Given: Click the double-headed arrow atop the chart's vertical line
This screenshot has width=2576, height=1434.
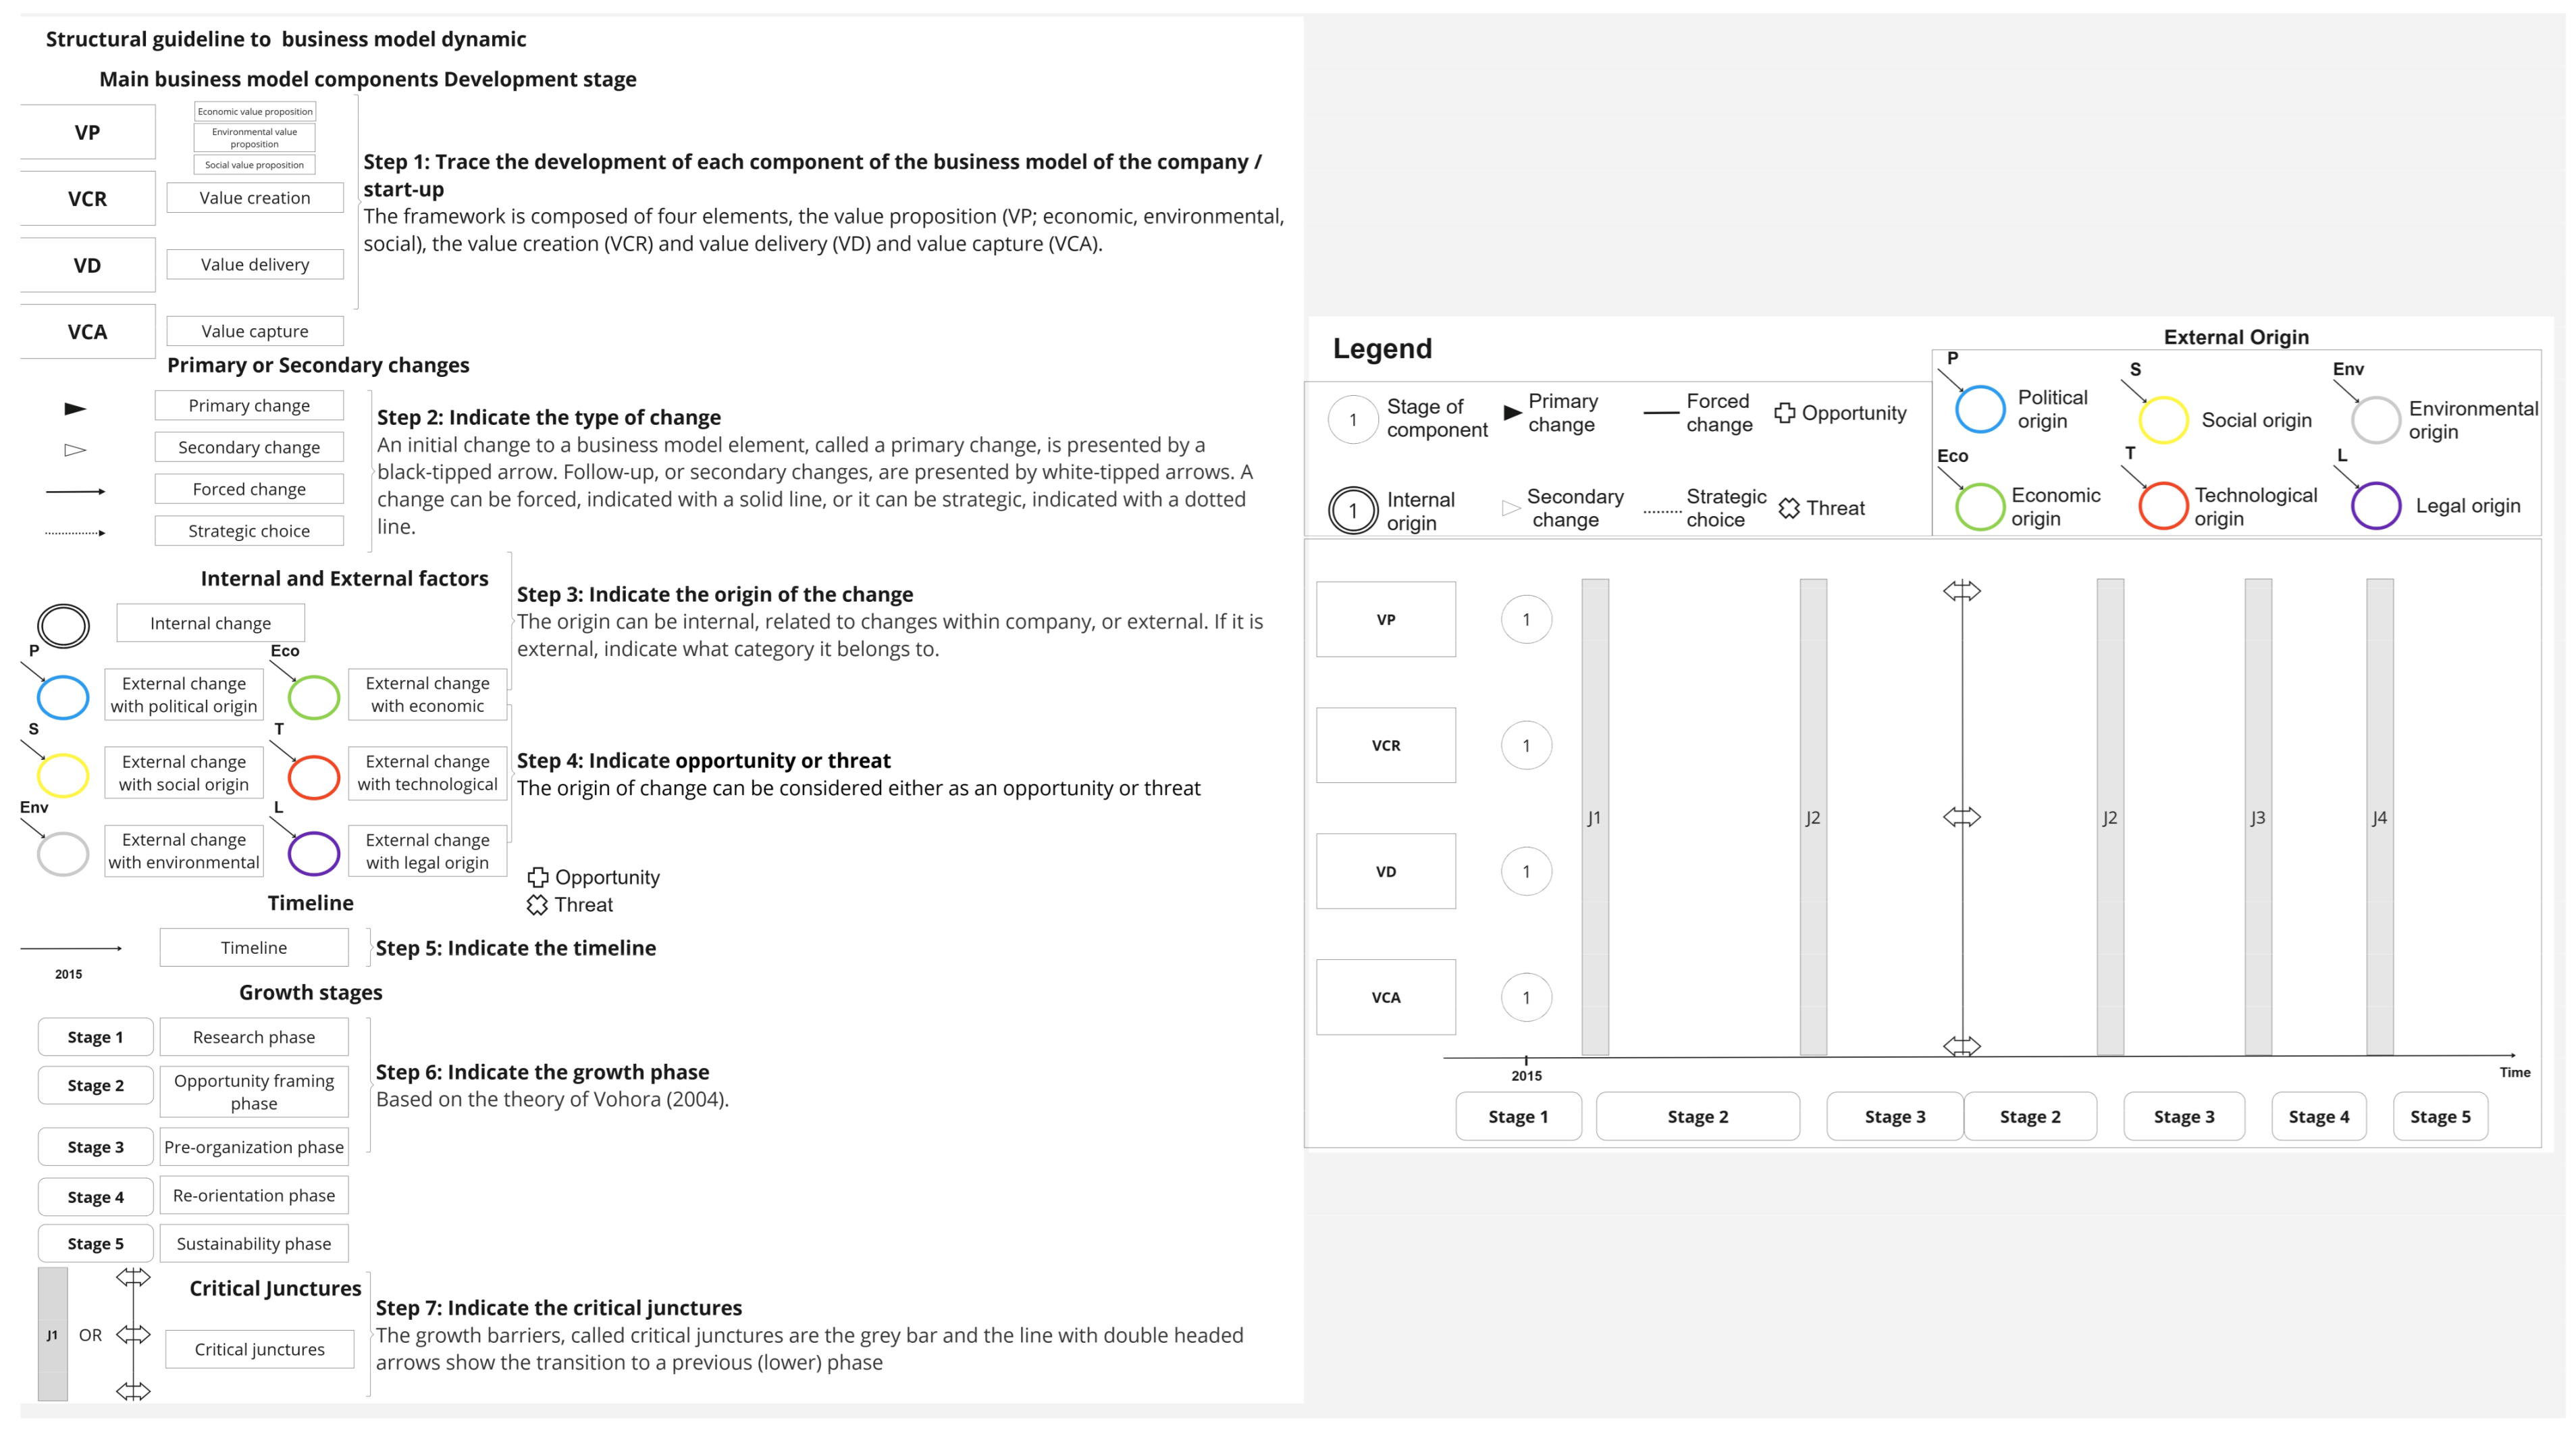Looking at the screenshot, I should click(1962, 591).
